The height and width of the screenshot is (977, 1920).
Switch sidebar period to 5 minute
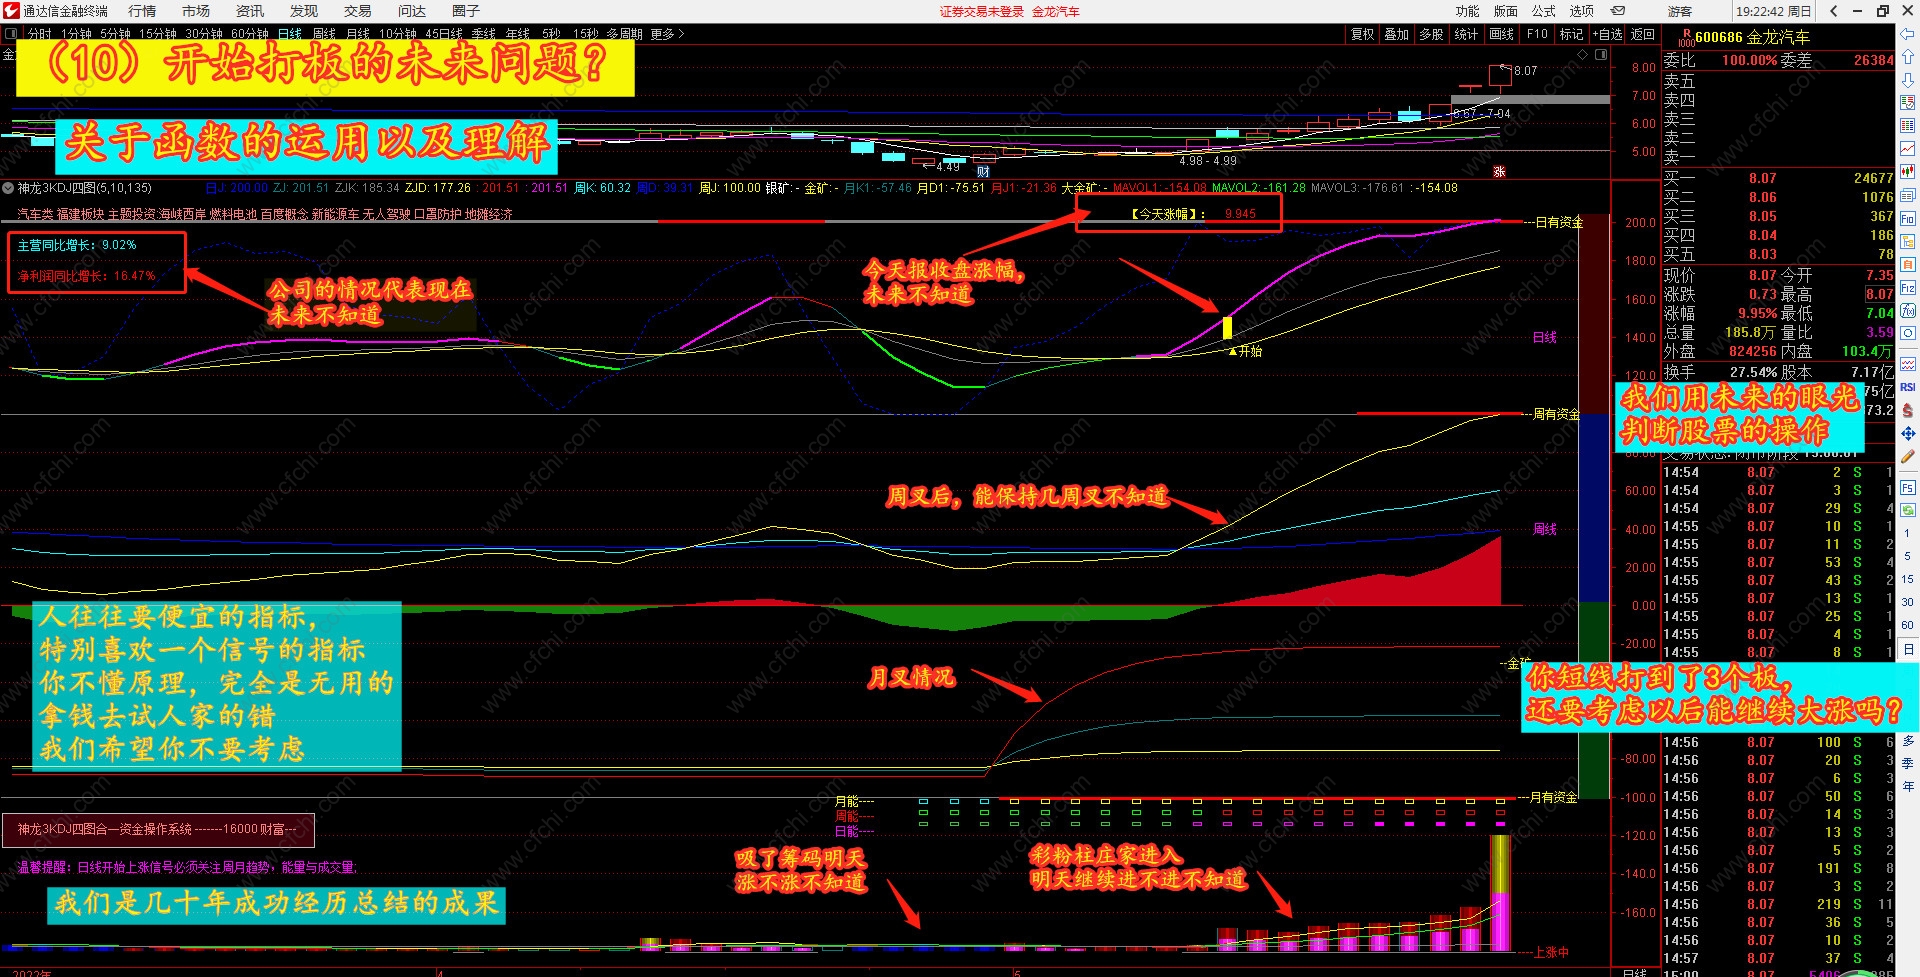point(1907,556)
